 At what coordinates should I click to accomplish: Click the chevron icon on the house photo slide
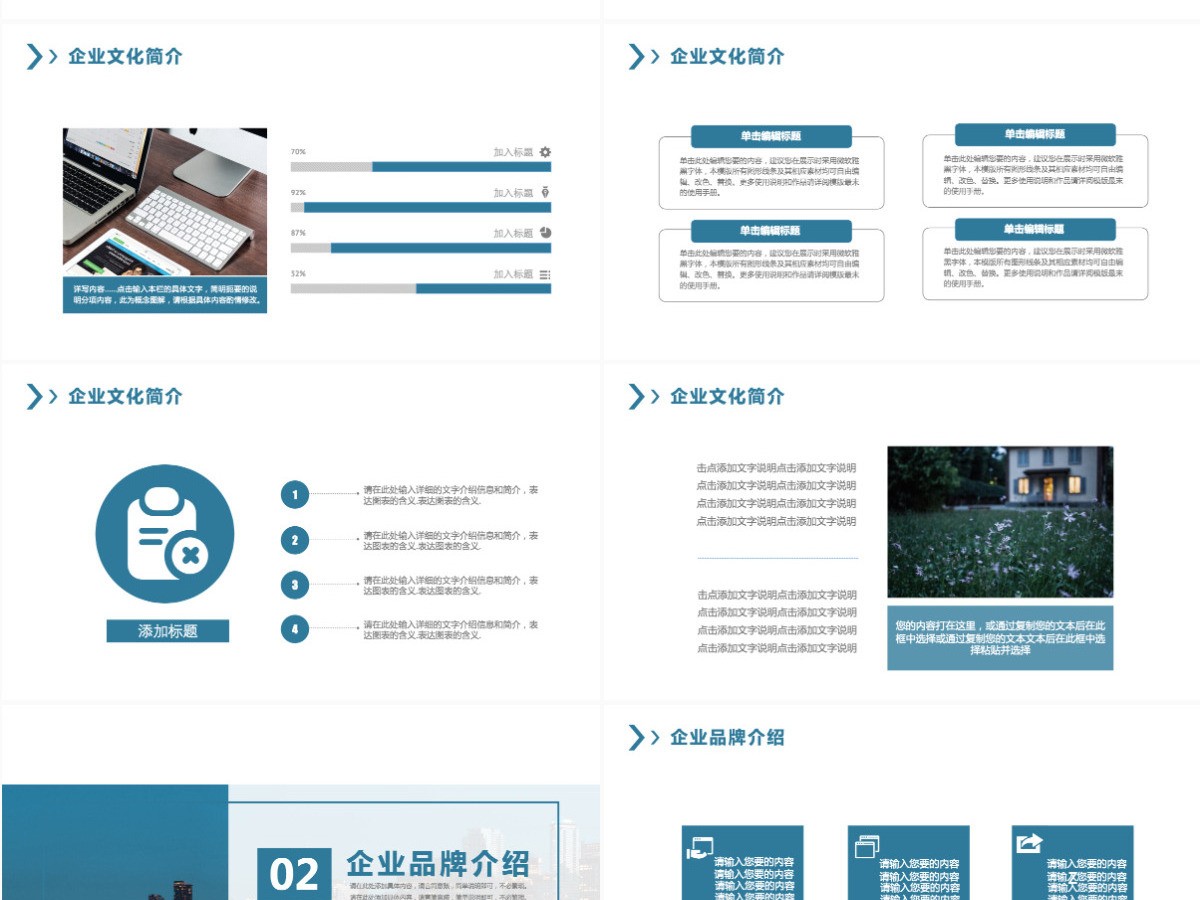643,397
